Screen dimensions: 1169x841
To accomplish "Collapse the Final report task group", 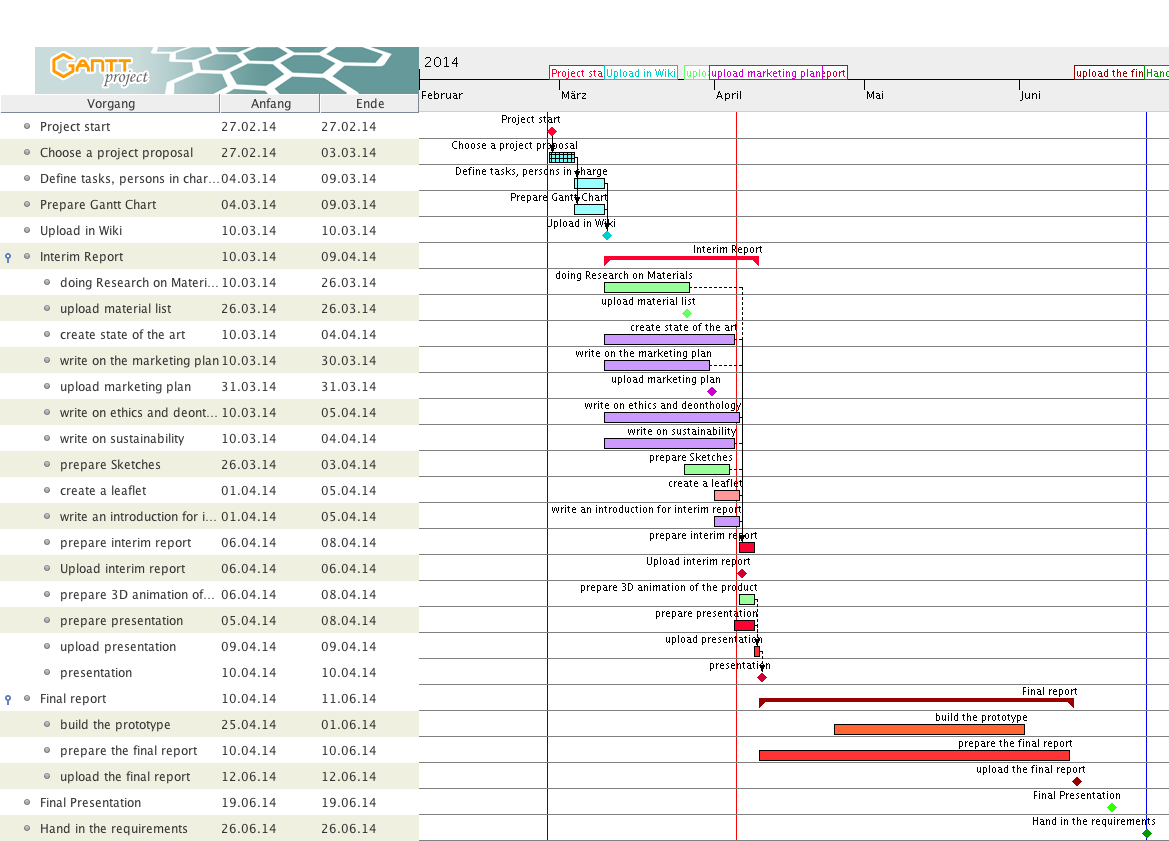I will 8,699.
